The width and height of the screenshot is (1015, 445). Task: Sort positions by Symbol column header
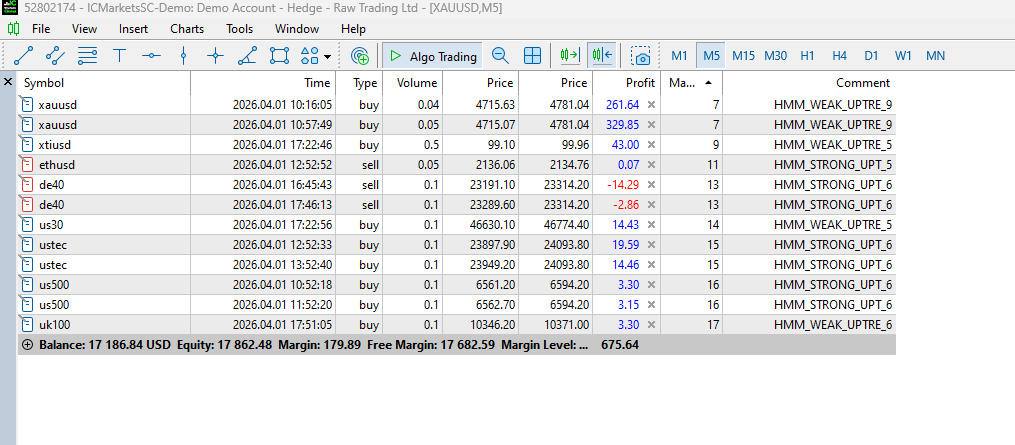click(104, 83)
